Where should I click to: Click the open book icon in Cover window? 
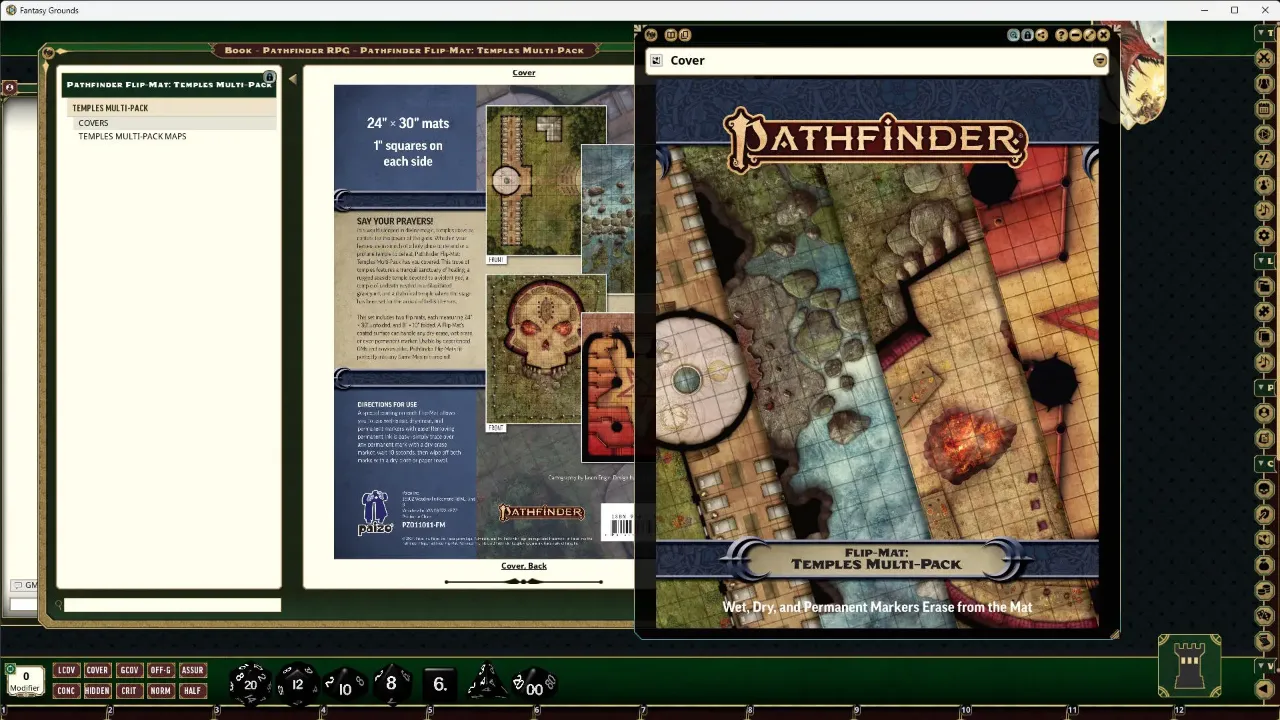(671, 35)
